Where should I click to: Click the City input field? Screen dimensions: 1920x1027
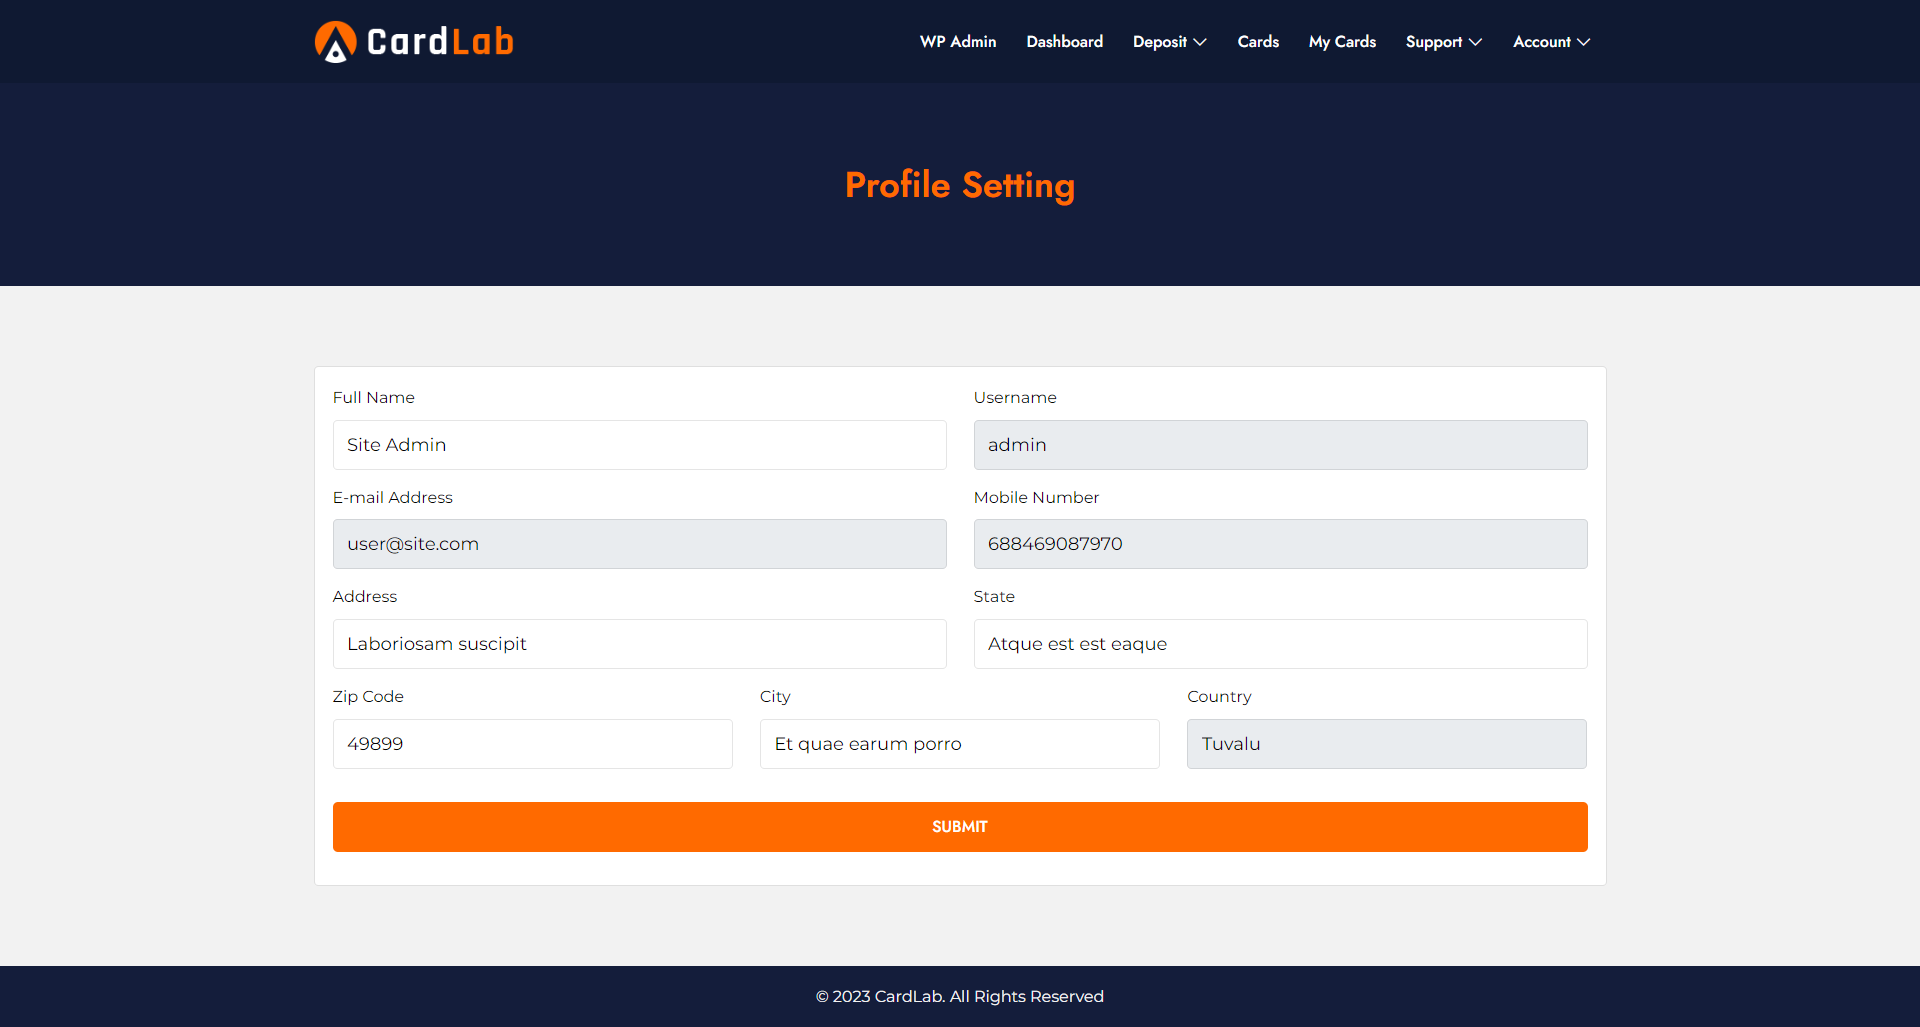pyautogui.click(x=959, y=743)
